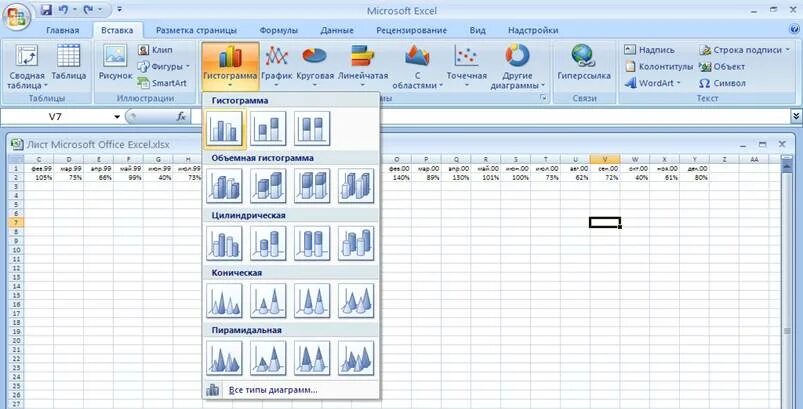
Task: Switch to the Главная tab
Action: click(x=63, y=30)
